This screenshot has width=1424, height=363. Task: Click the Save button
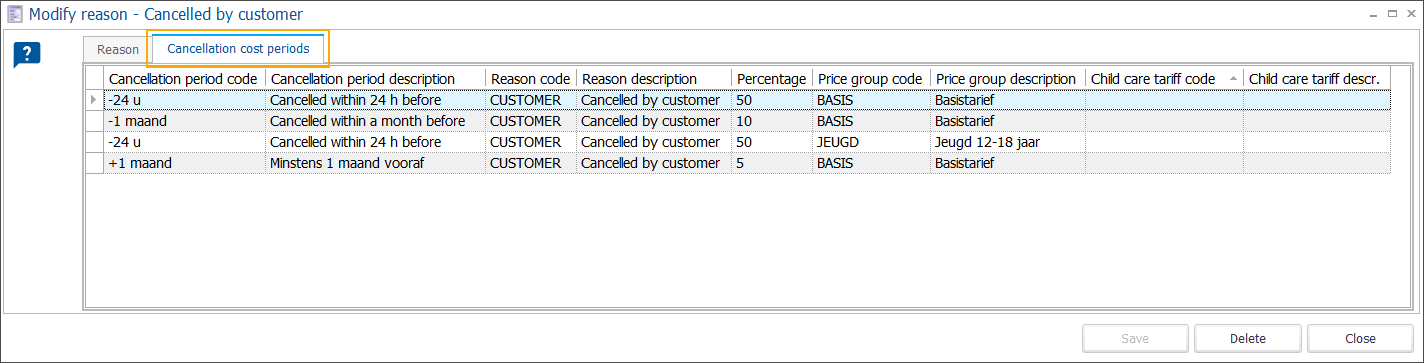click(1135, 338)
